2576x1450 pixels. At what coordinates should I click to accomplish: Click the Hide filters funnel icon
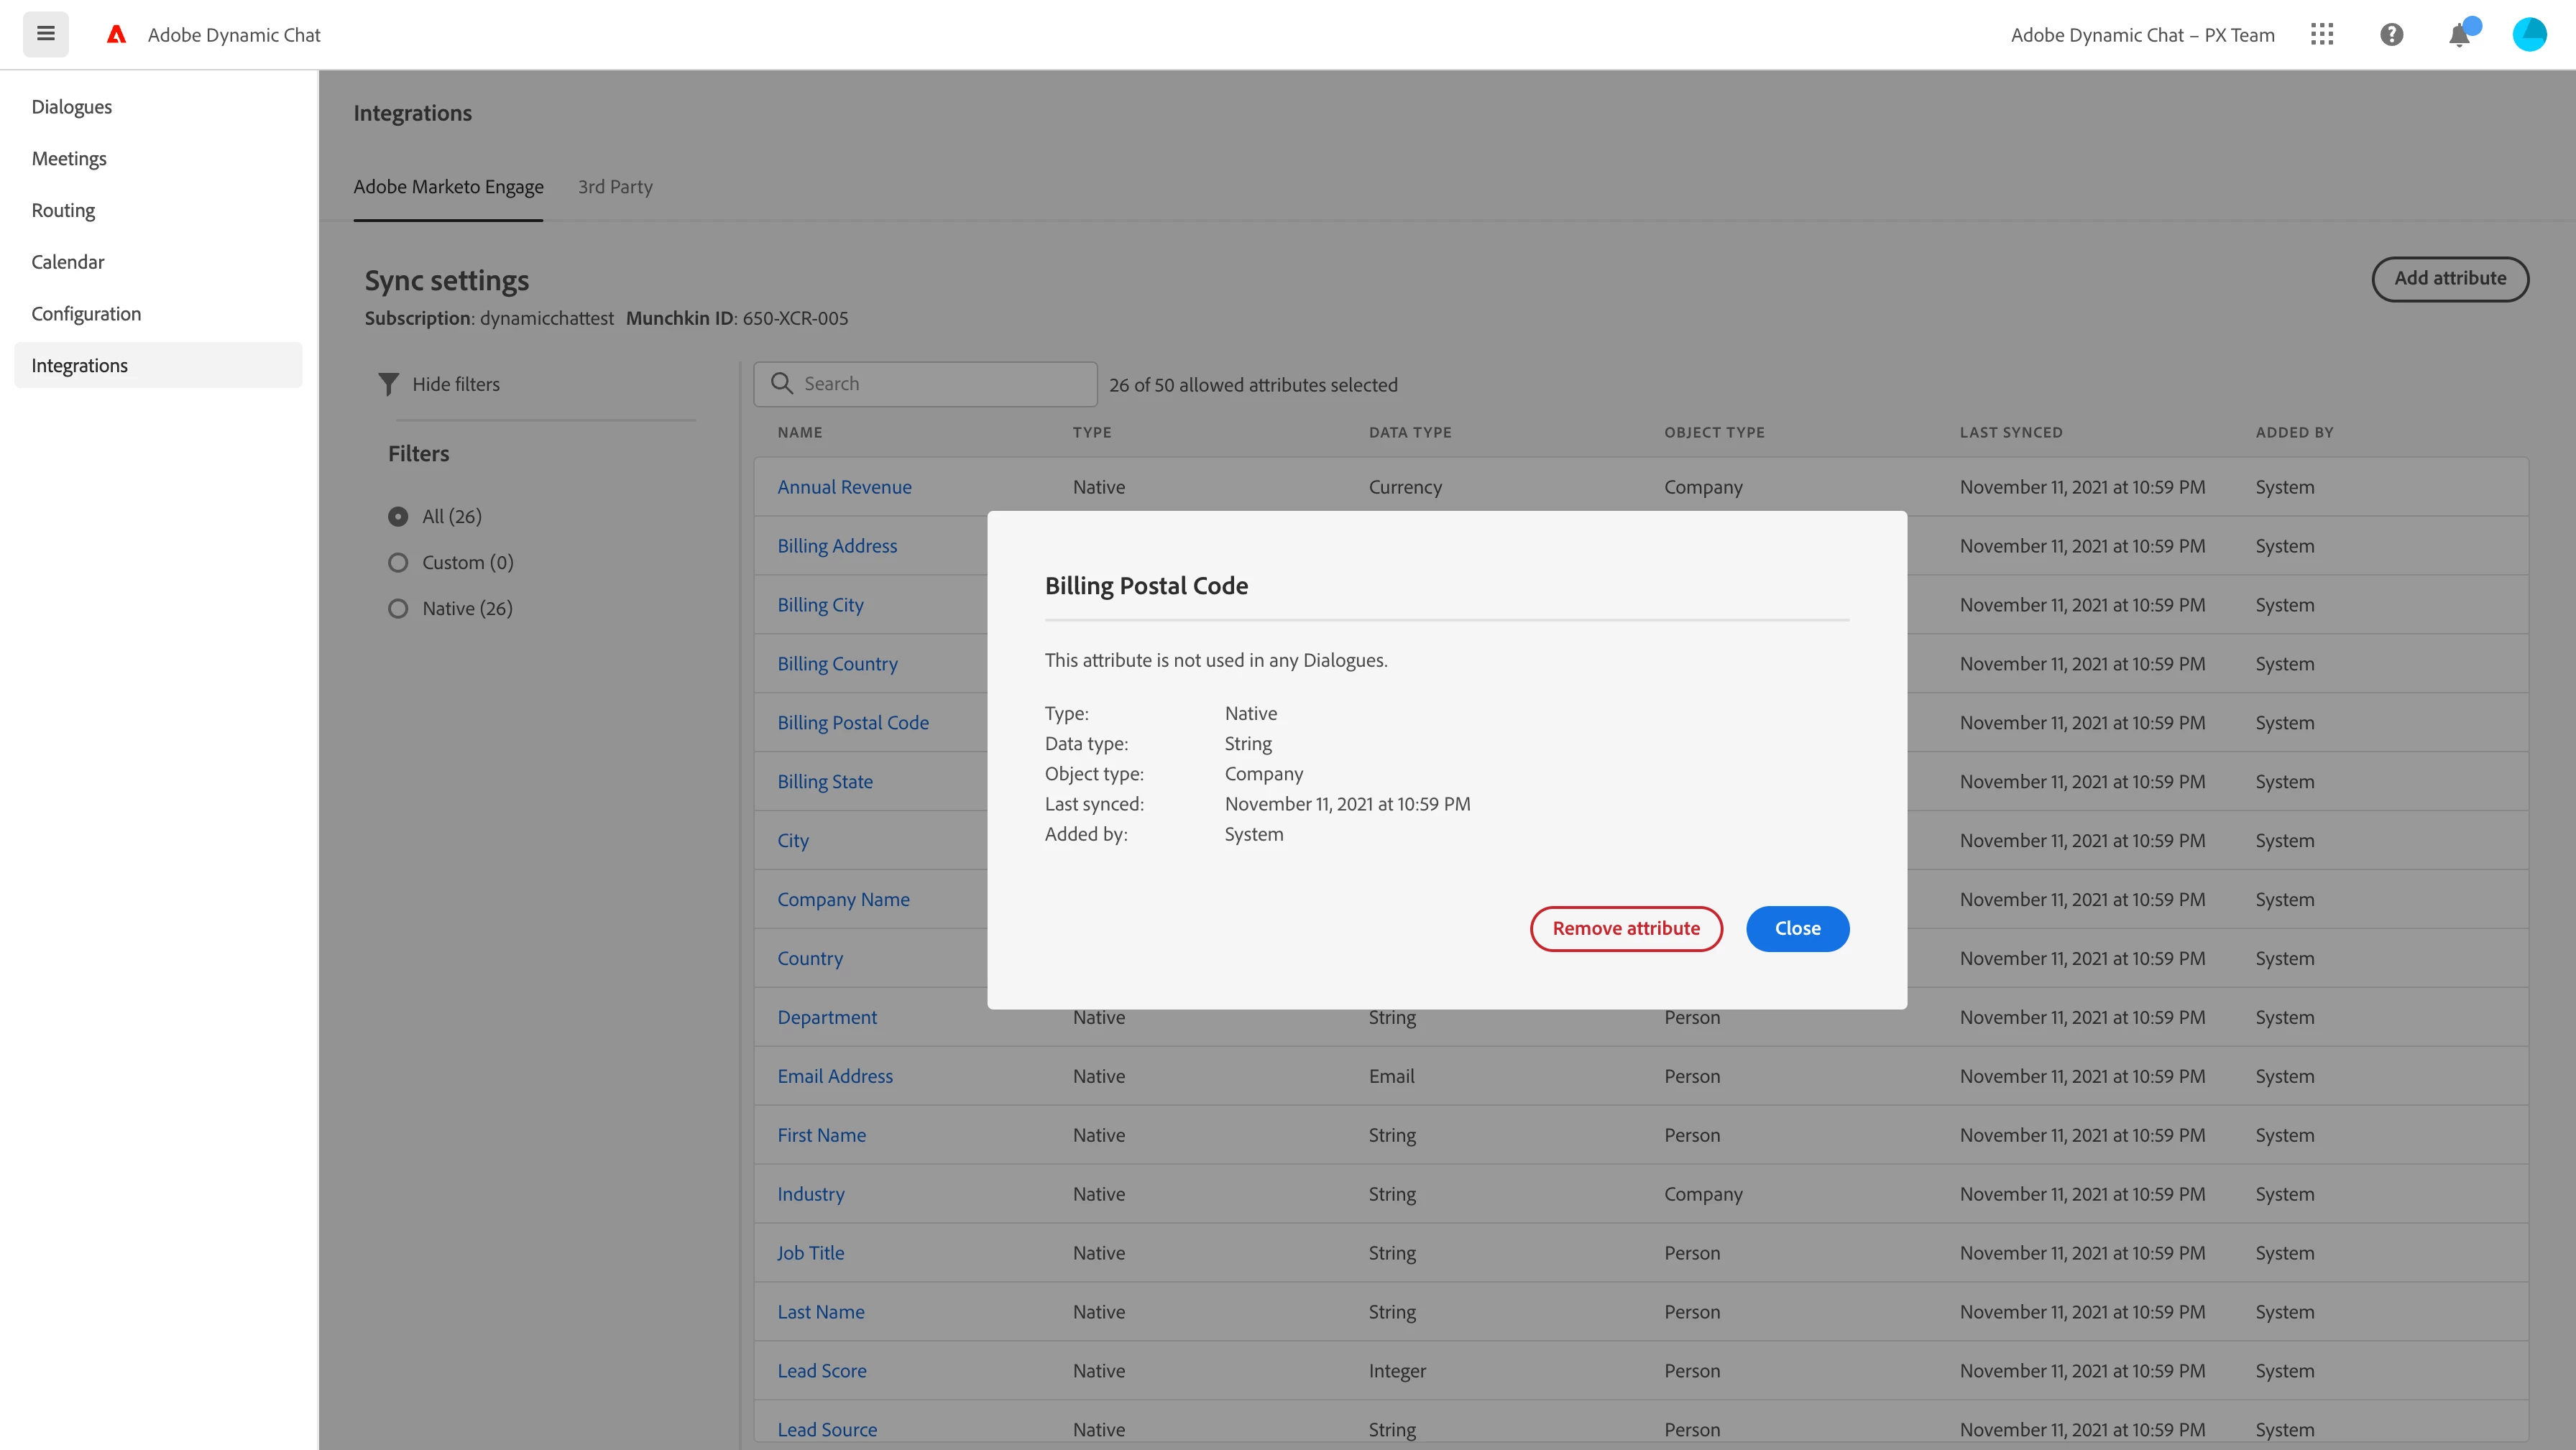coord(389,384)
